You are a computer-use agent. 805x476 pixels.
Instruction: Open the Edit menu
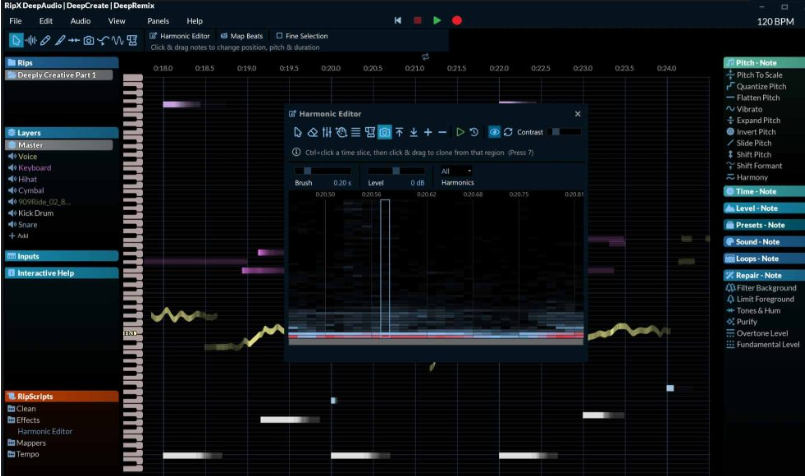[46, 21]
